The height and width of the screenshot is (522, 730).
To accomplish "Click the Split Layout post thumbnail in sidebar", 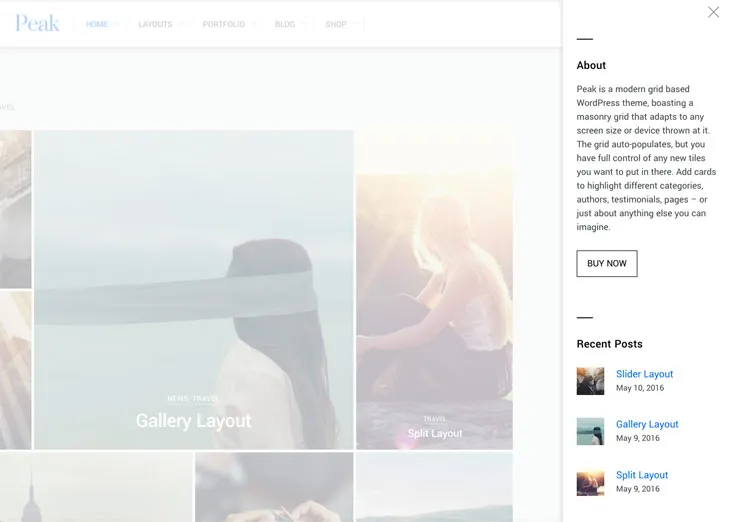I will (x=590, y=482).
